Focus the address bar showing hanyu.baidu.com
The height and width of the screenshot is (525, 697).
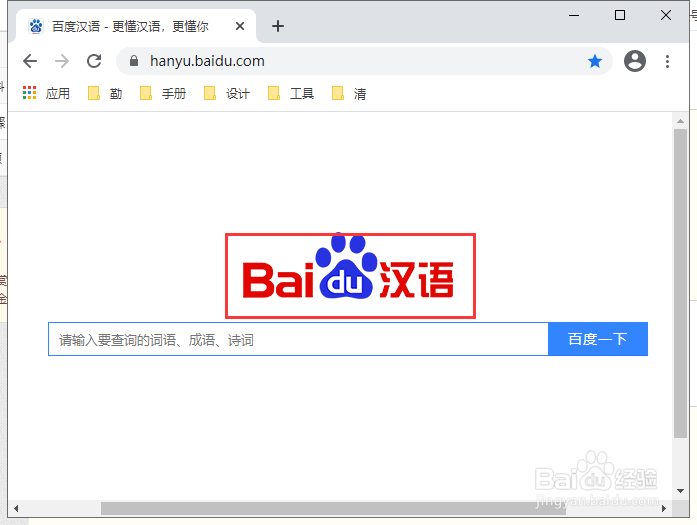[x=365, y=61]
